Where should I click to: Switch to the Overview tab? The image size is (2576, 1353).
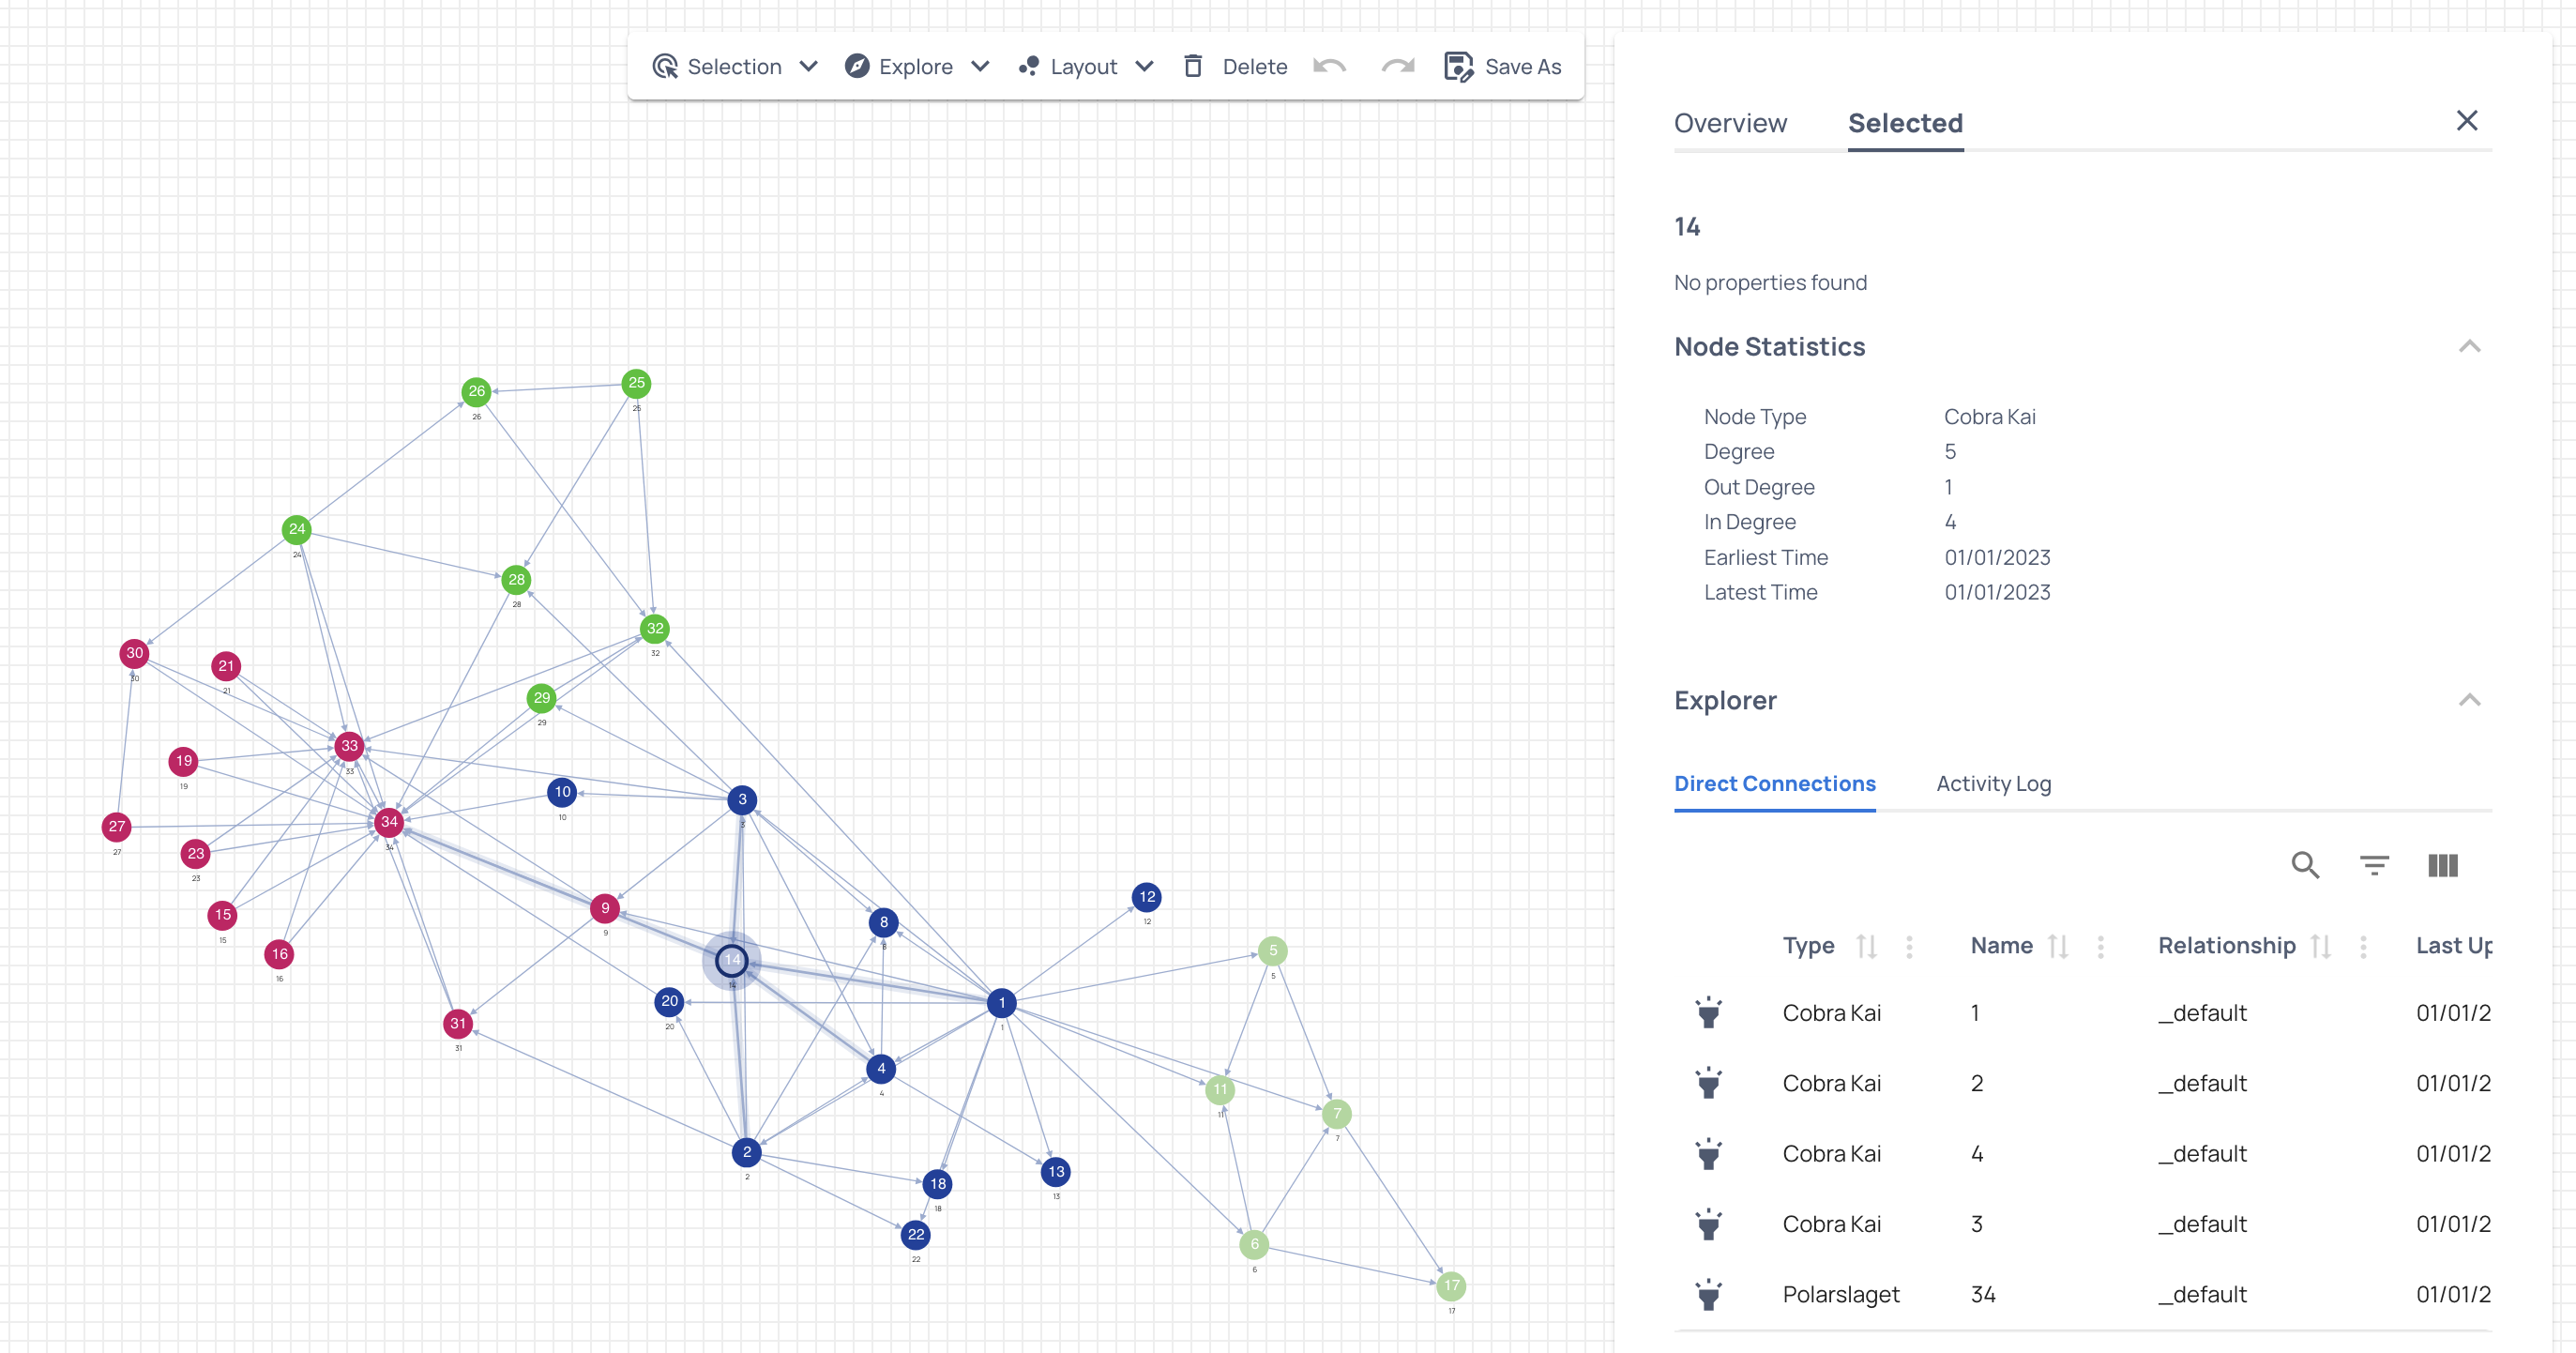click(x=1730, y=123)
